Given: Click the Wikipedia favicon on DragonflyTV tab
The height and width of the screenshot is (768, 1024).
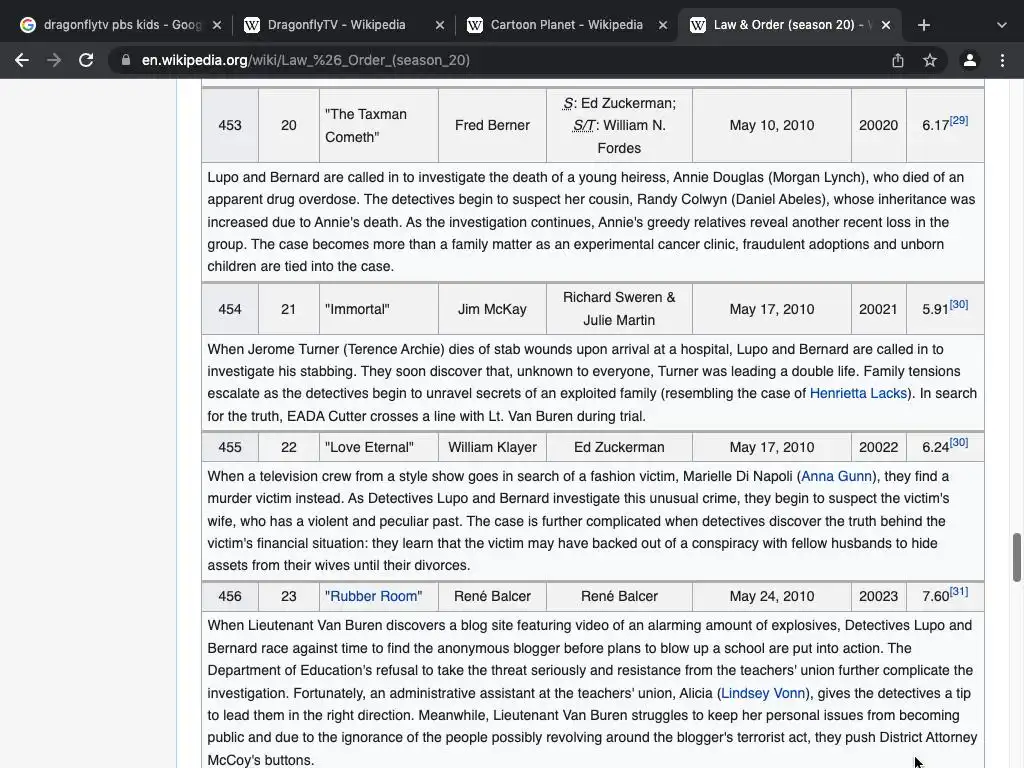Looking at the screenshot, I should coord(251,25).
